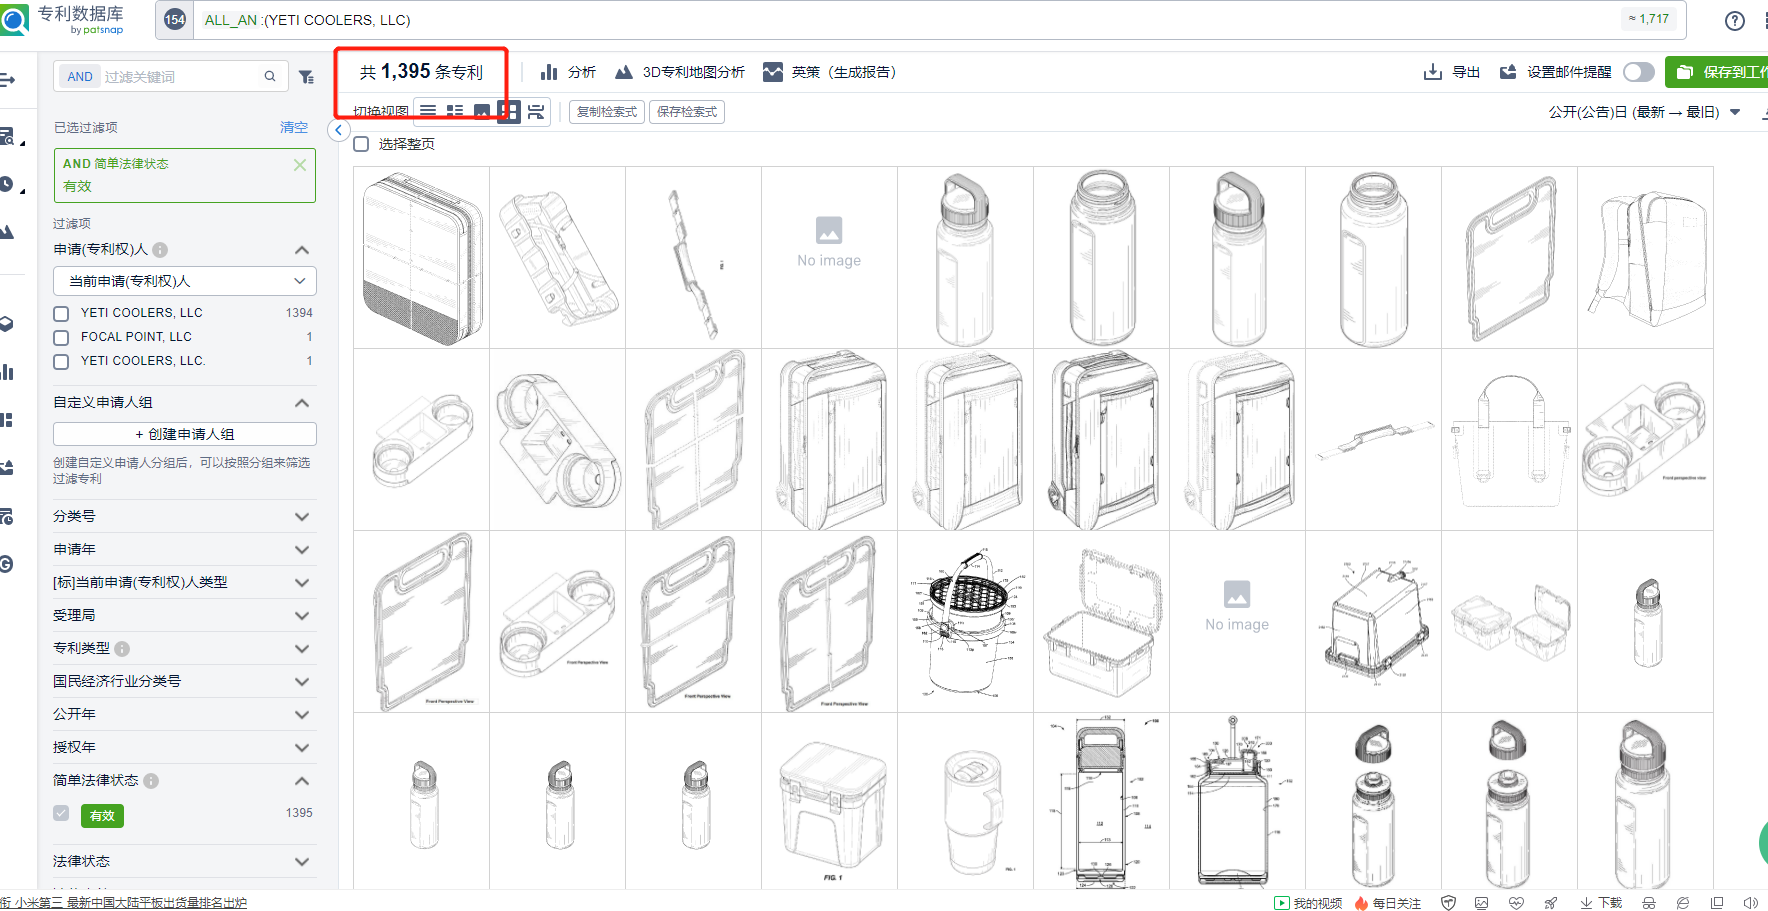The width and height of the screenshot is (1768, 911).
Task: Click the search query input field
Action: click(700, 19)
